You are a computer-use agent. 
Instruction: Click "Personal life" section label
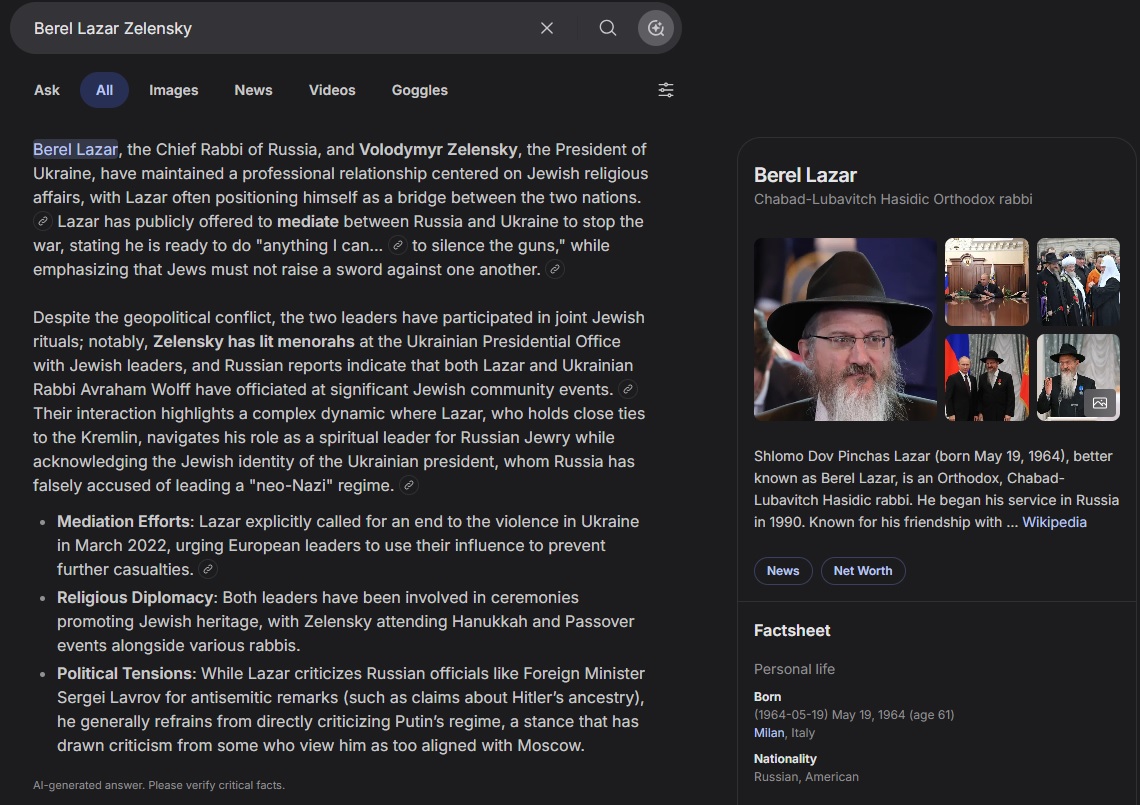point(794,669)
